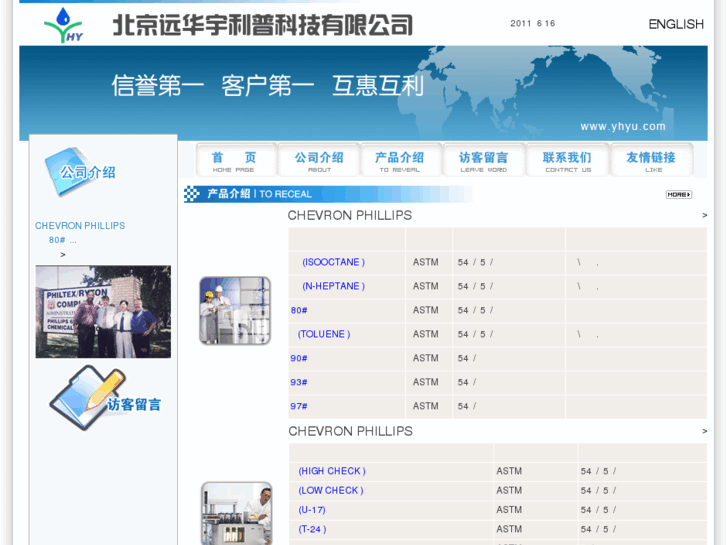Click the arrow below sidebar 80# link

tap(63, 255)
